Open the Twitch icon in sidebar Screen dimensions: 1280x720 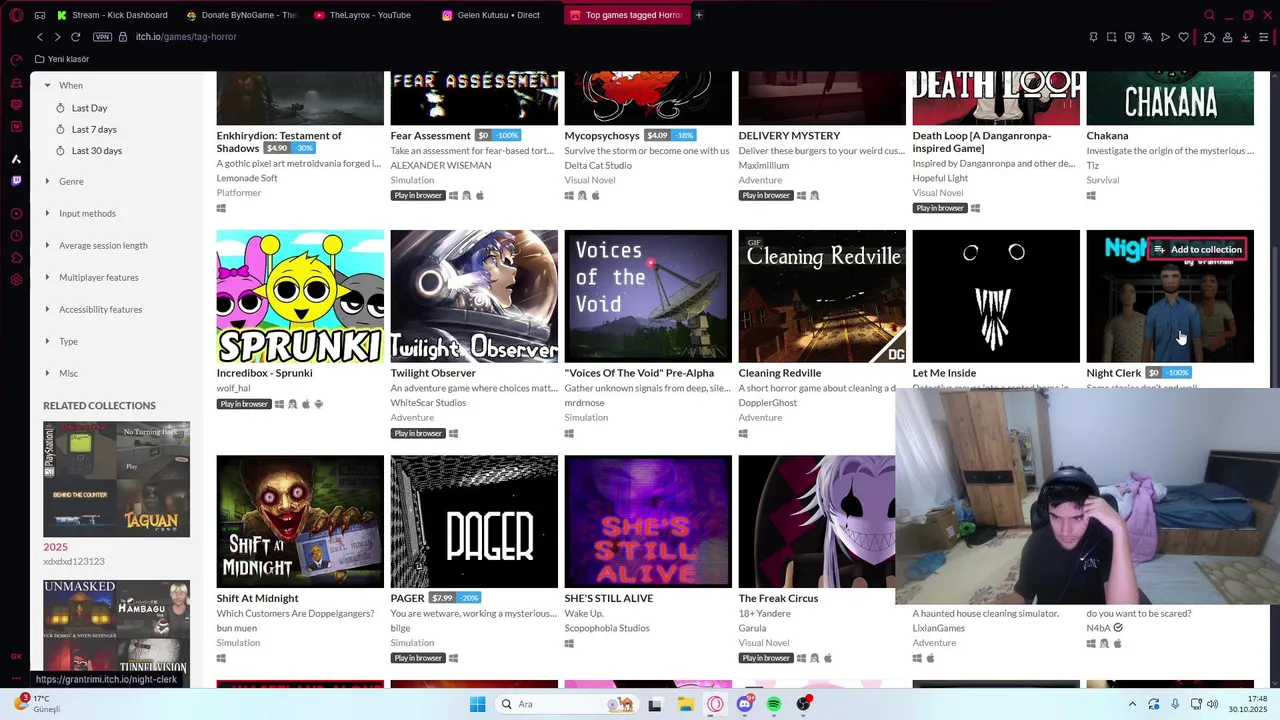point(16,181)
